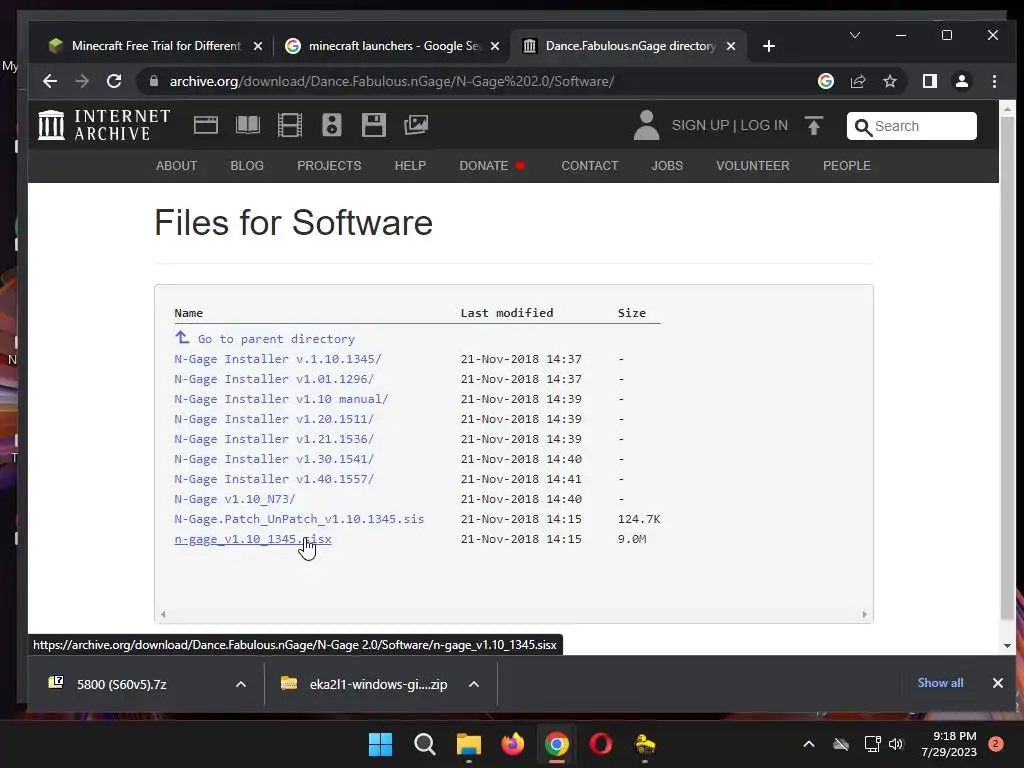Screen dimensions: 1024x768
Task: Show hidden system tray icons
Action: click(x=808, y=744)
